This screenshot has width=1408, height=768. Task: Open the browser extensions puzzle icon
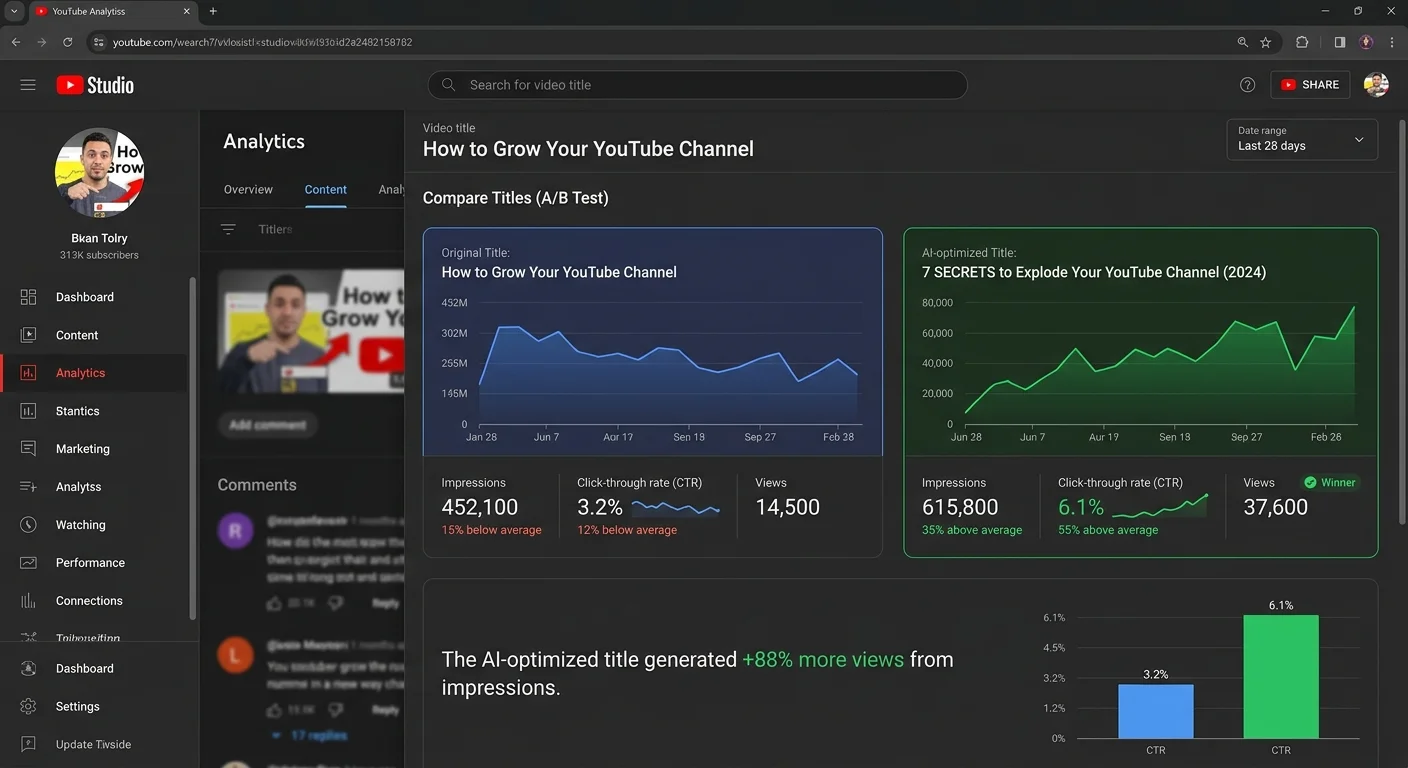tap(1302, 42)
